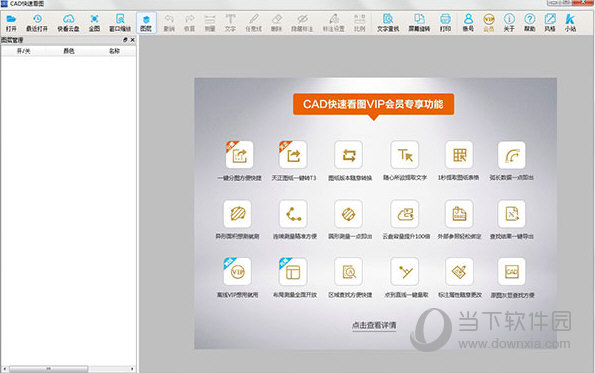The width and height of the screenshot is (595, 373).
Task: Click the external reference binding icon
Action: pyautogui.click(x=459, y=214)
